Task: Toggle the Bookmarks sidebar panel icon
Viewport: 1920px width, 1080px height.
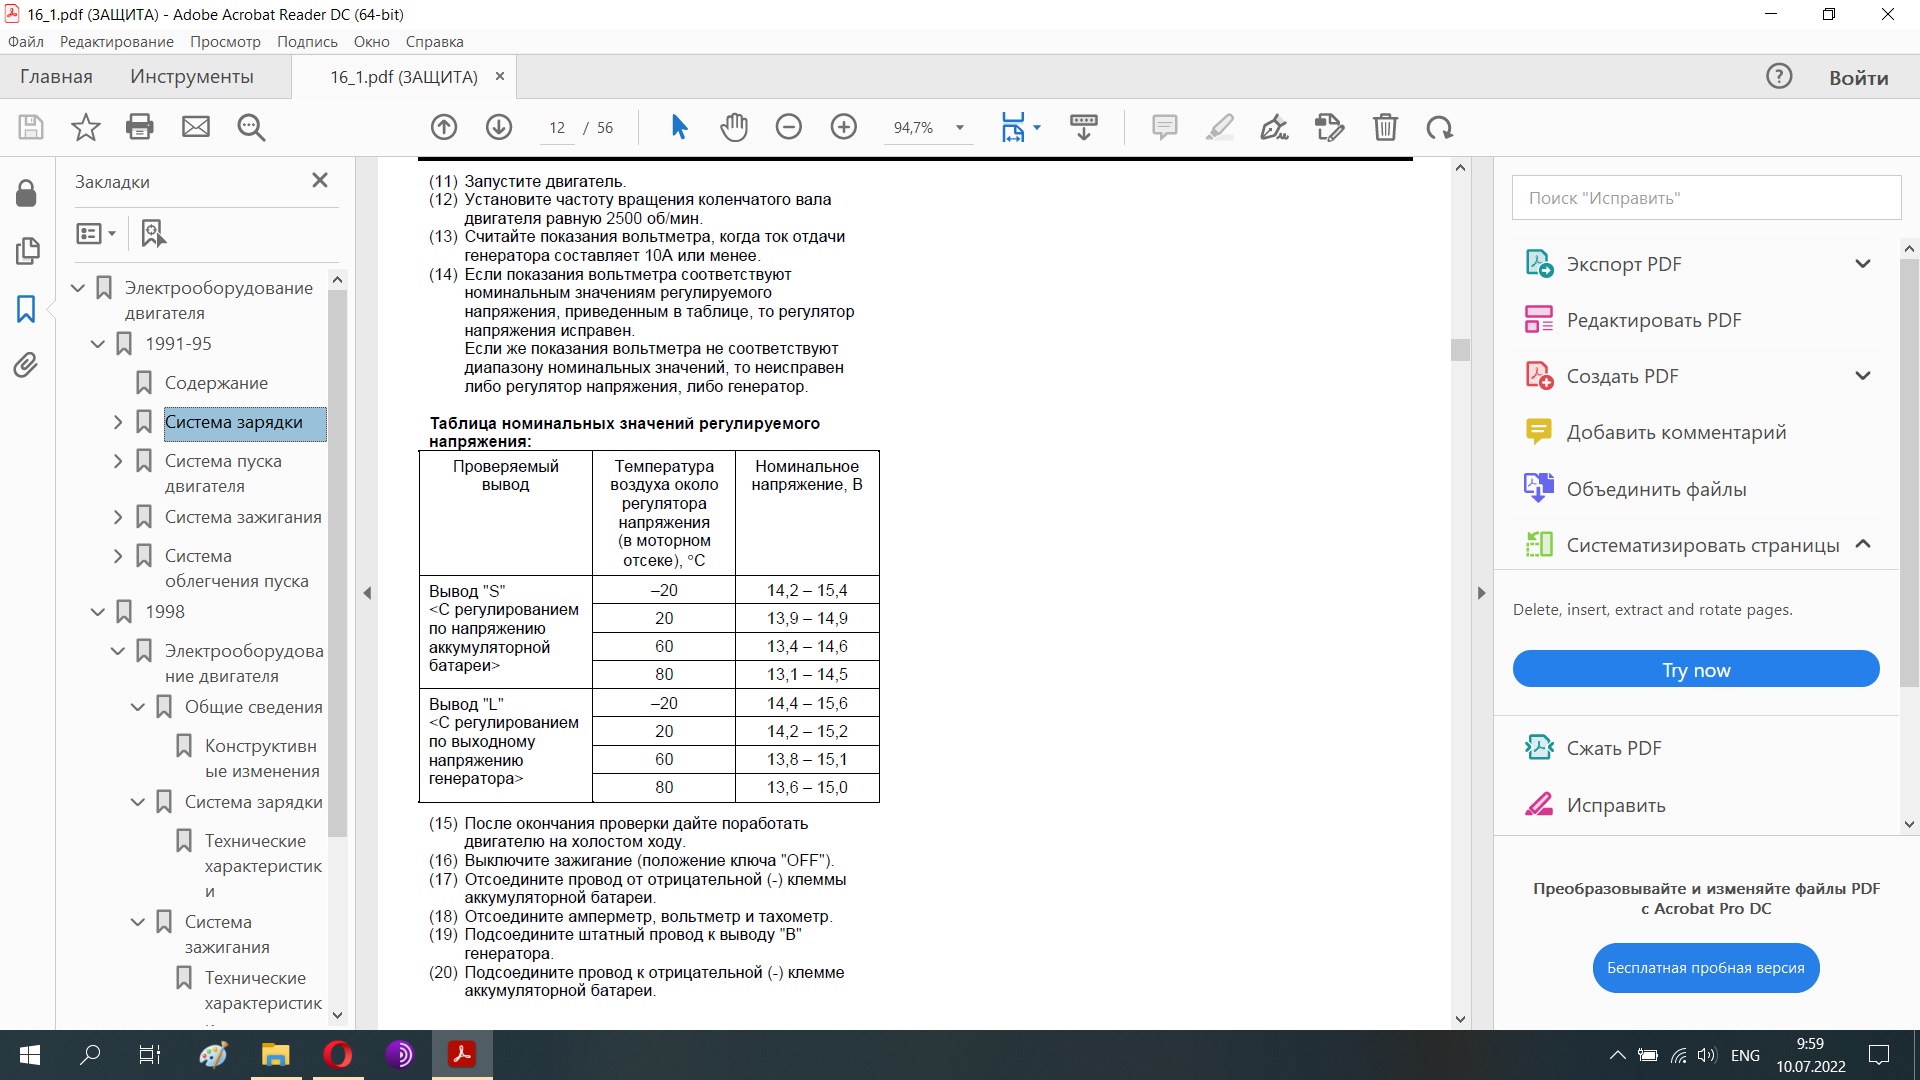Action: pyautogui.click(x=26, y=308)
